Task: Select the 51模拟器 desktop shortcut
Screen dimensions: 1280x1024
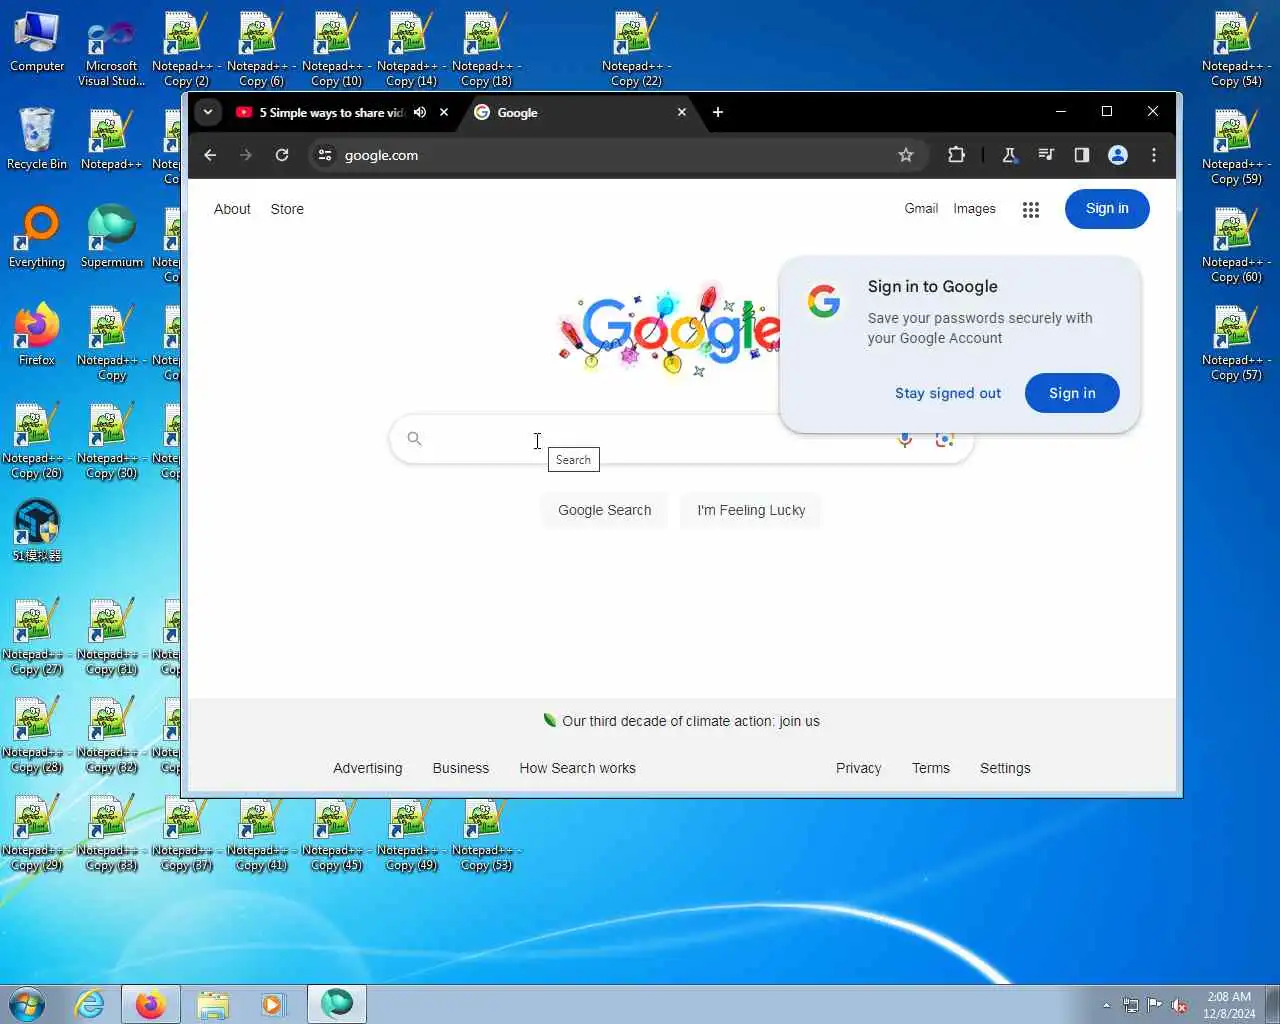Action: tap(37, 530)
